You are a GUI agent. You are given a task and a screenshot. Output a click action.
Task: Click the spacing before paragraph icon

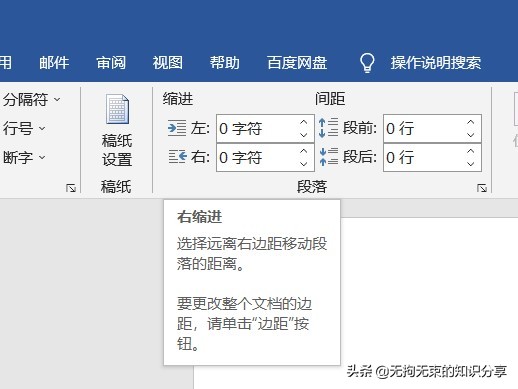pos(328,128)
